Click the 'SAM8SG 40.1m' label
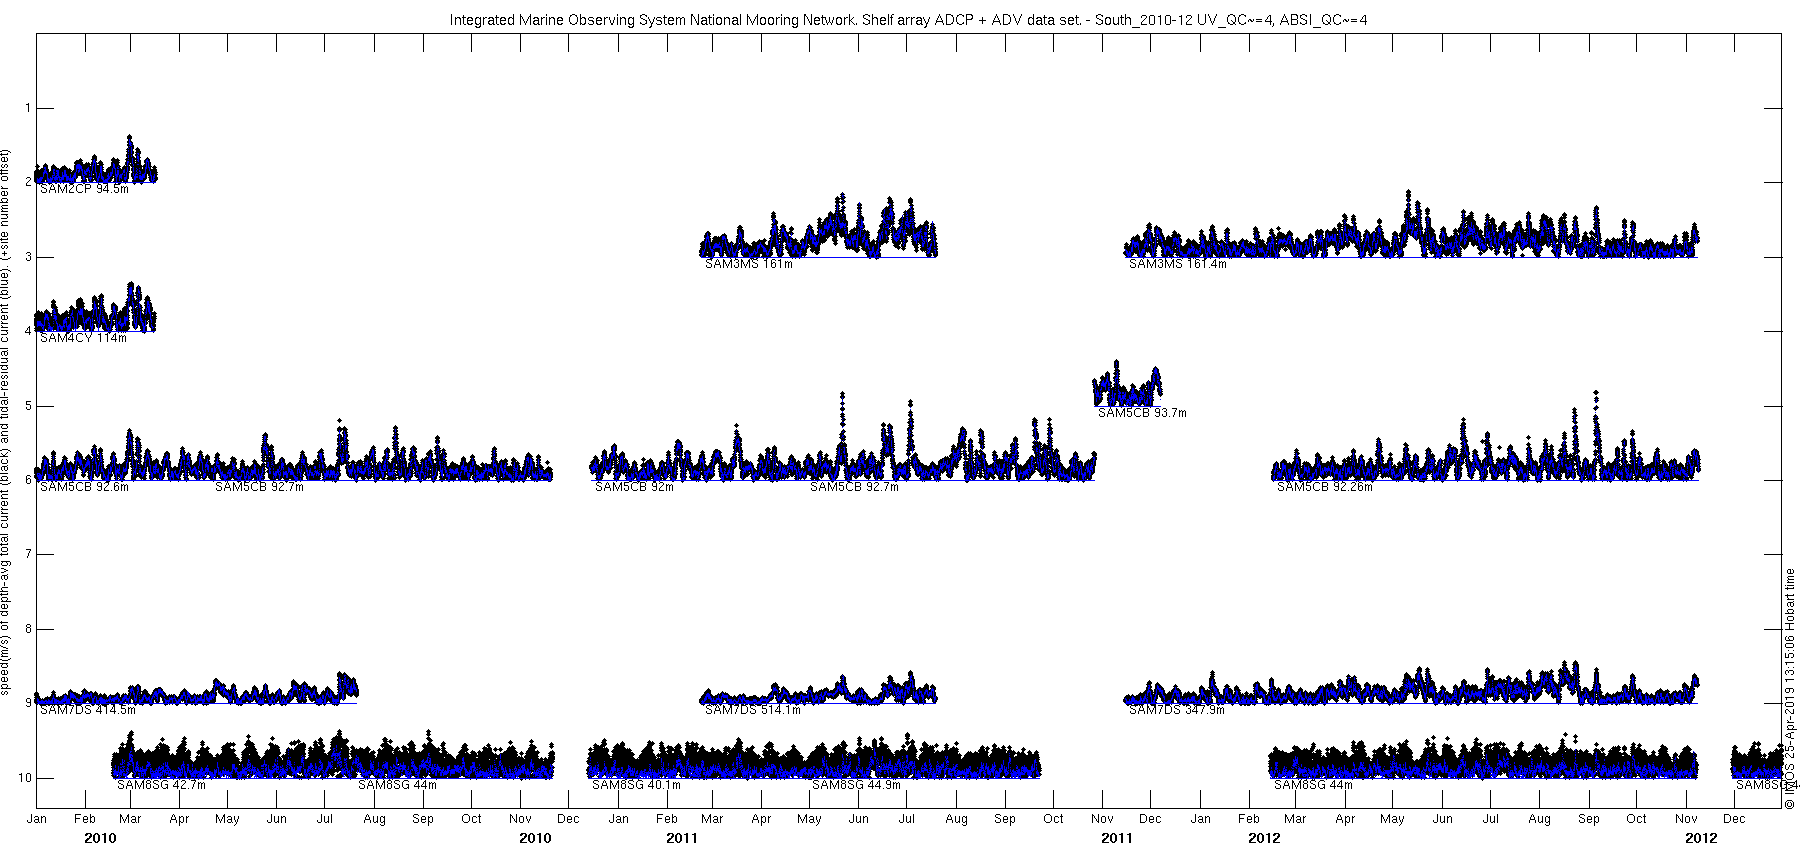Viewport: 1800px width, 850px height. 636,785
